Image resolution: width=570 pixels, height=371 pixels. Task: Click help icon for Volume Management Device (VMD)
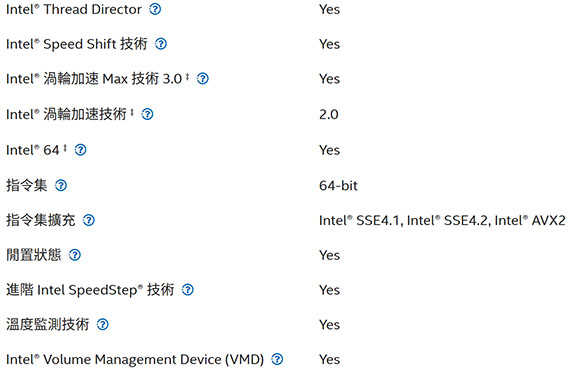[277, 359]
